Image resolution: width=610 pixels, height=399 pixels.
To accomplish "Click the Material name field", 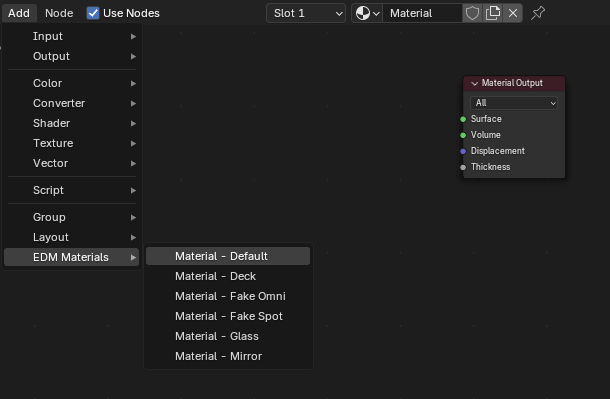I will pos(422,13).
